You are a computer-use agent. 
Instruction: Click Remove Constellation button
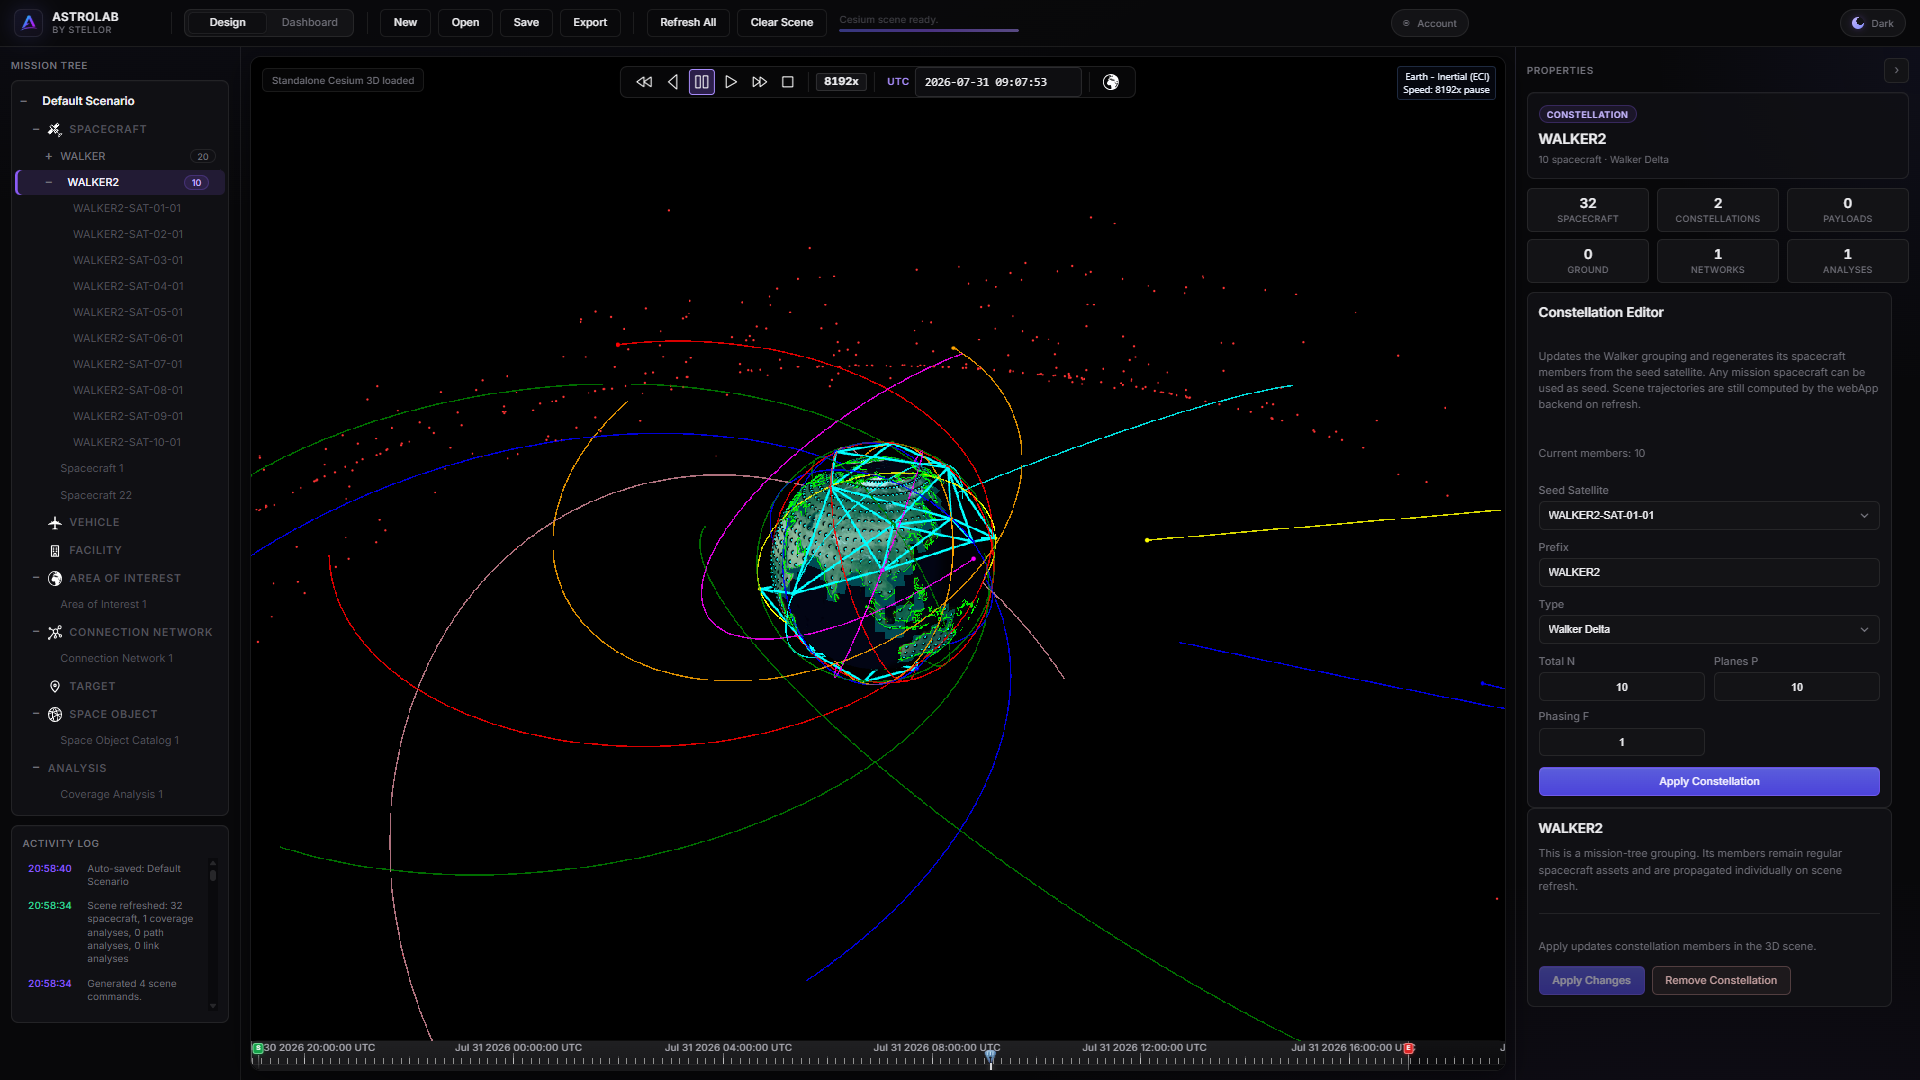(1720, 981)
